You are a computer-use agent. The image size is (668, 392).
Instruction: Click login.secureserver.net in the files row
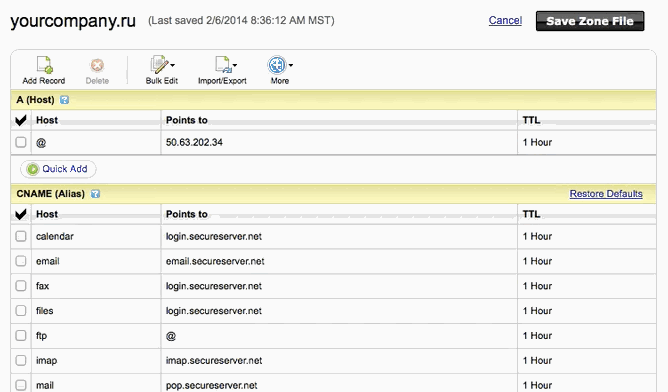point(214,311)
